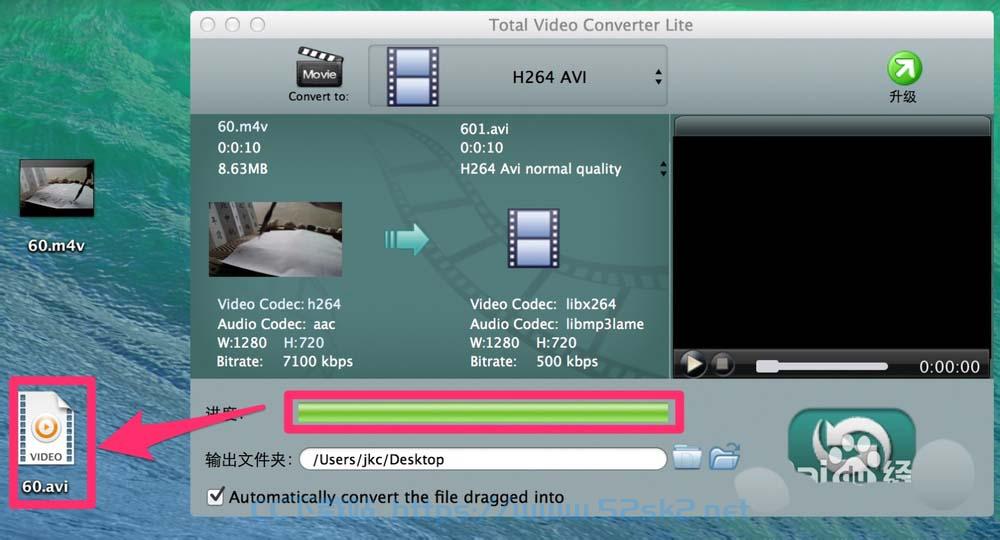Select the 60.m4v source video thumbnail

click(276, 239)
